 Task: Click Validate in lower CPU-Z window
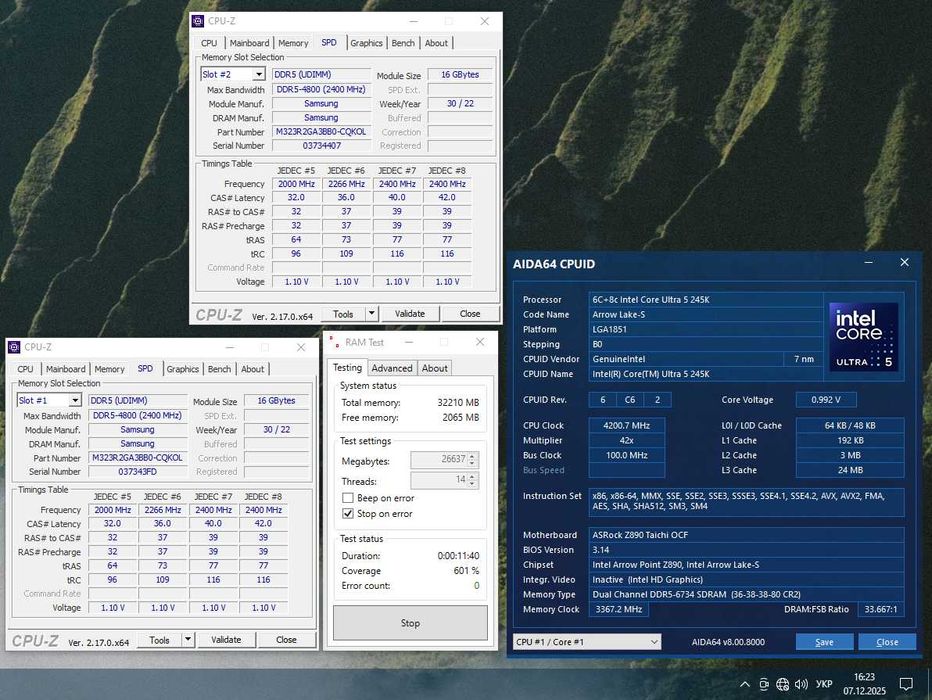pyautogui.click(x=226, y=640)
